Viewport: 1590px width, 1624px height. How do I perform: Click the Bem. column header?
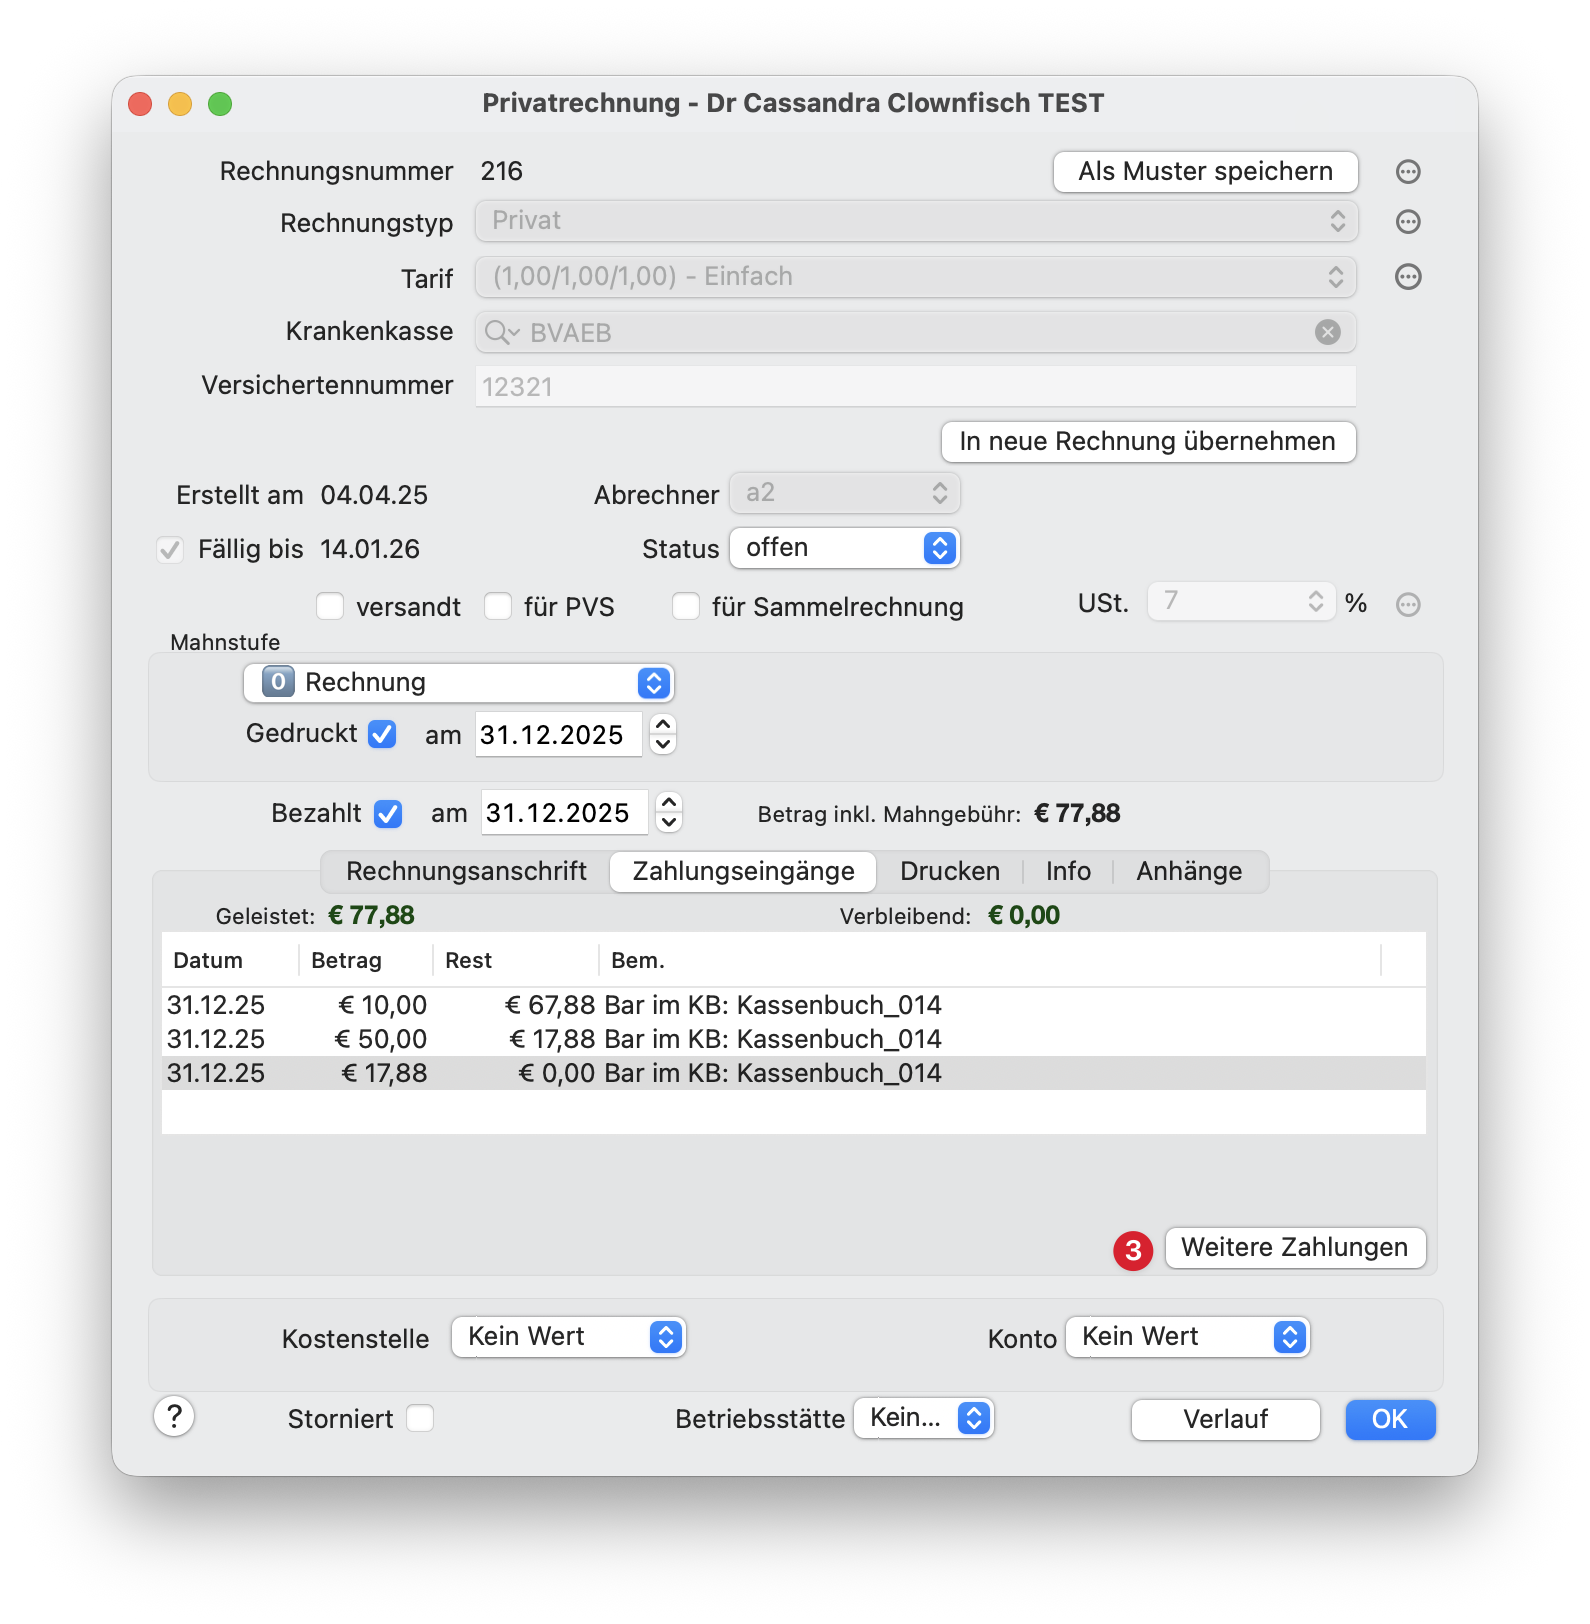[990, 961]
